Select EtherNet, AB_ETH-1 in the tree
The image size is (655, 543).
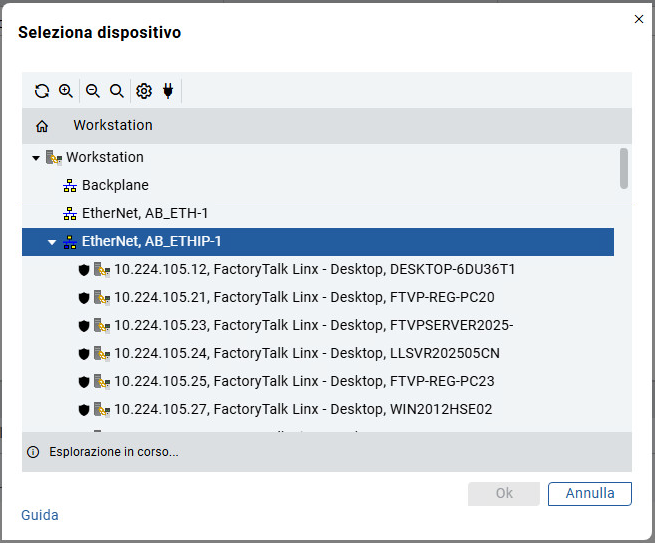[145, 213]
